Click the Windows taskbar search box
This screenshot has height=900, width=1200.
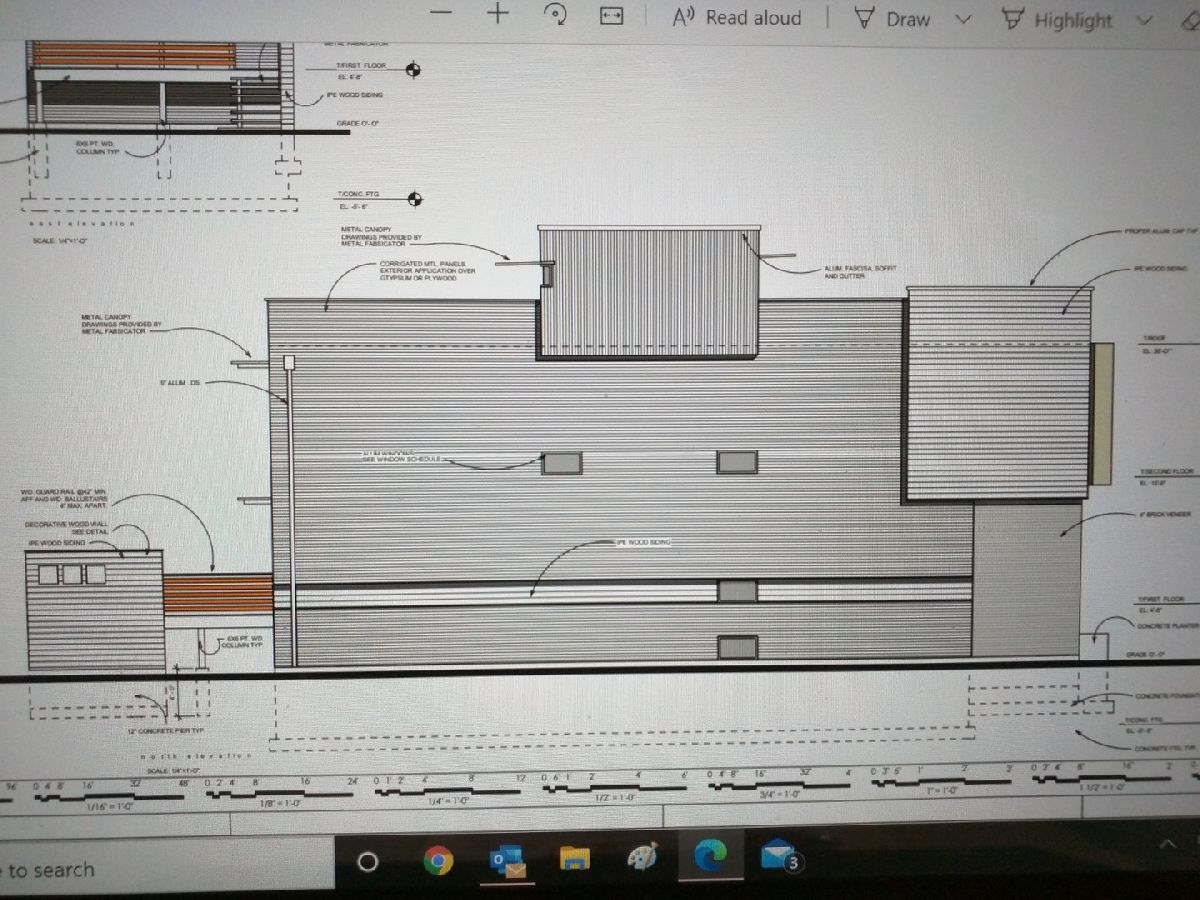click(x=165, y=868)
